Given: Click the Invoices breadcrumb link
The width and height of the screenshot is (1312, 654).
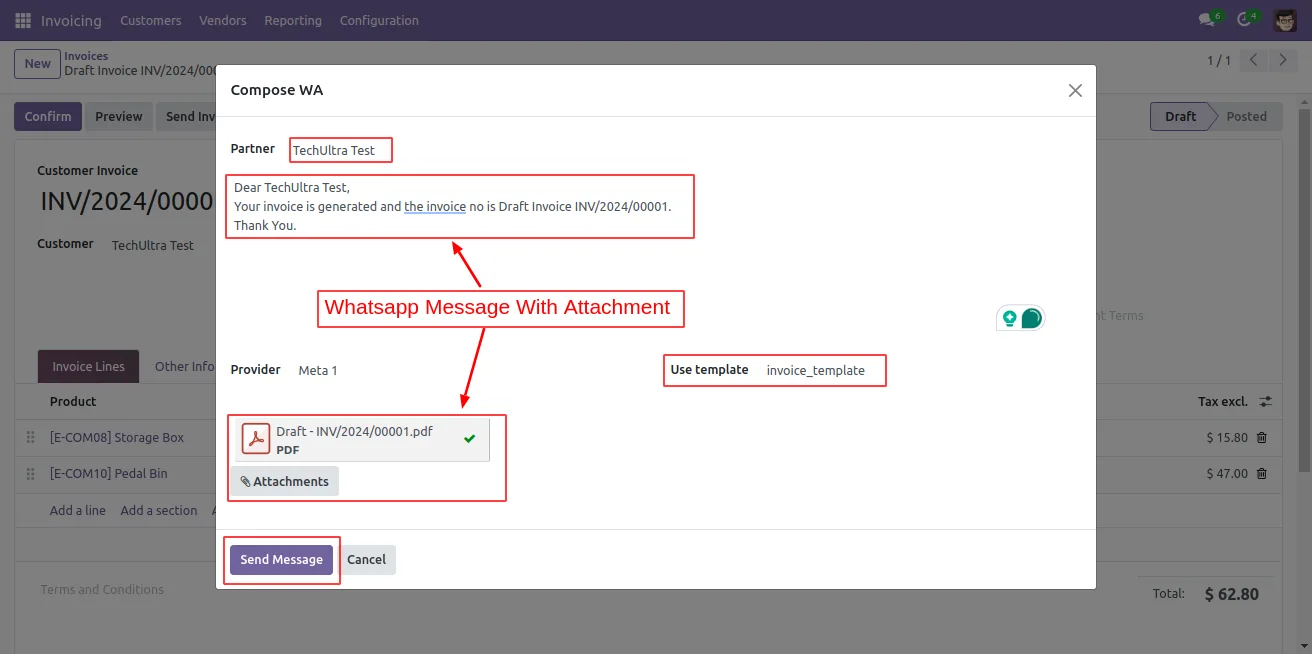Looking at the screenshot, I should [86, 56].
